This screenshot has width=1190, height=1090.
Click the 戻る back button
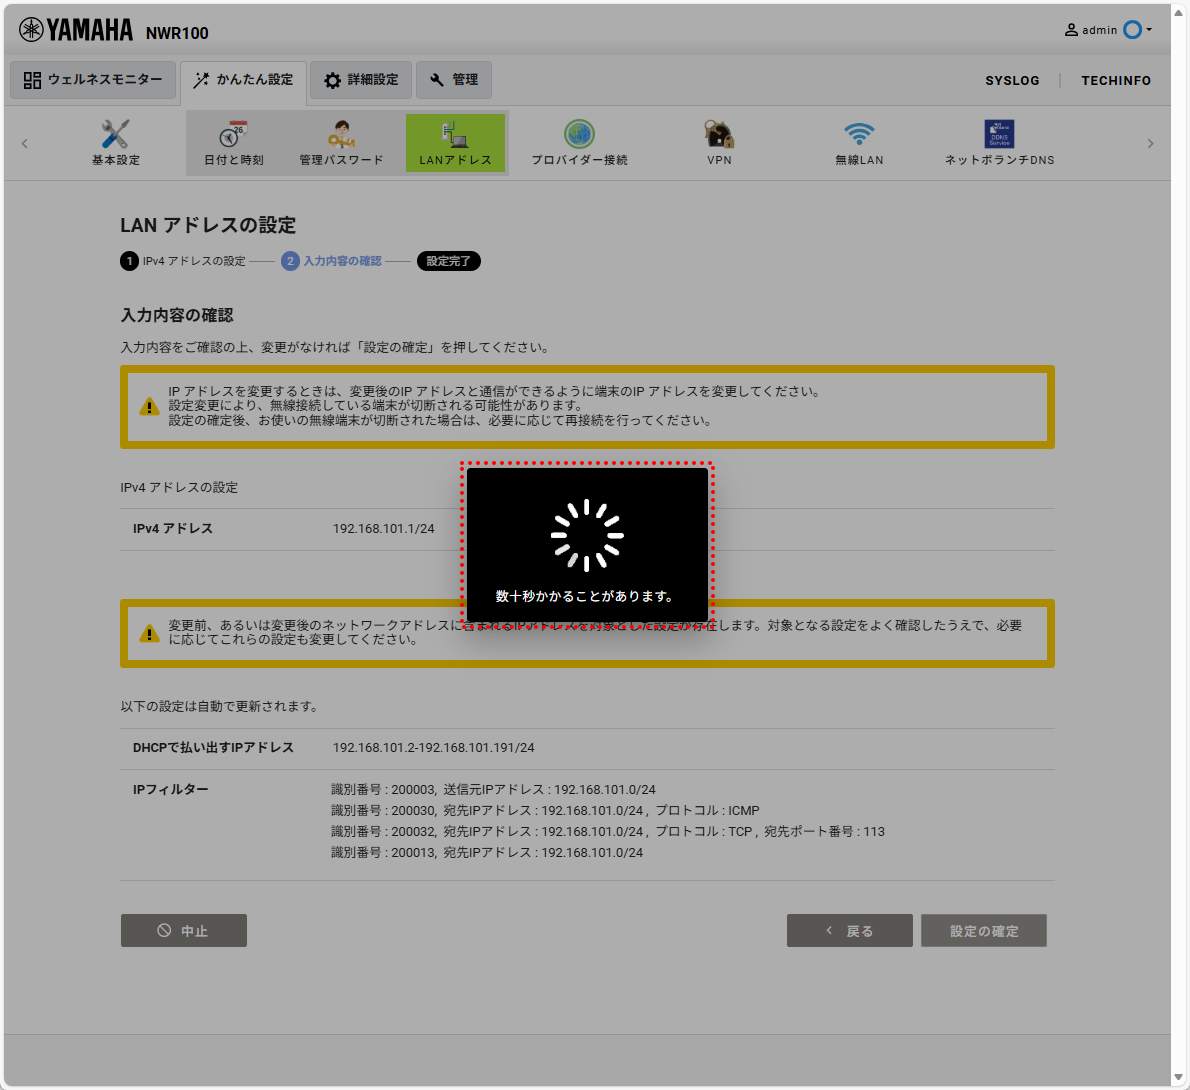coord(849,931)
